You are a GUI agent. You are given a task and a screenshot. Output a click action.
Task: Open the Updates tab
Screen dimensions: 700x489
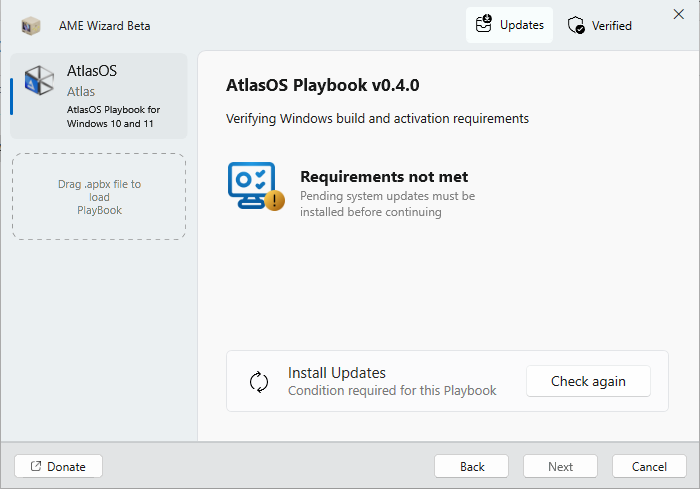click(509, 25)
